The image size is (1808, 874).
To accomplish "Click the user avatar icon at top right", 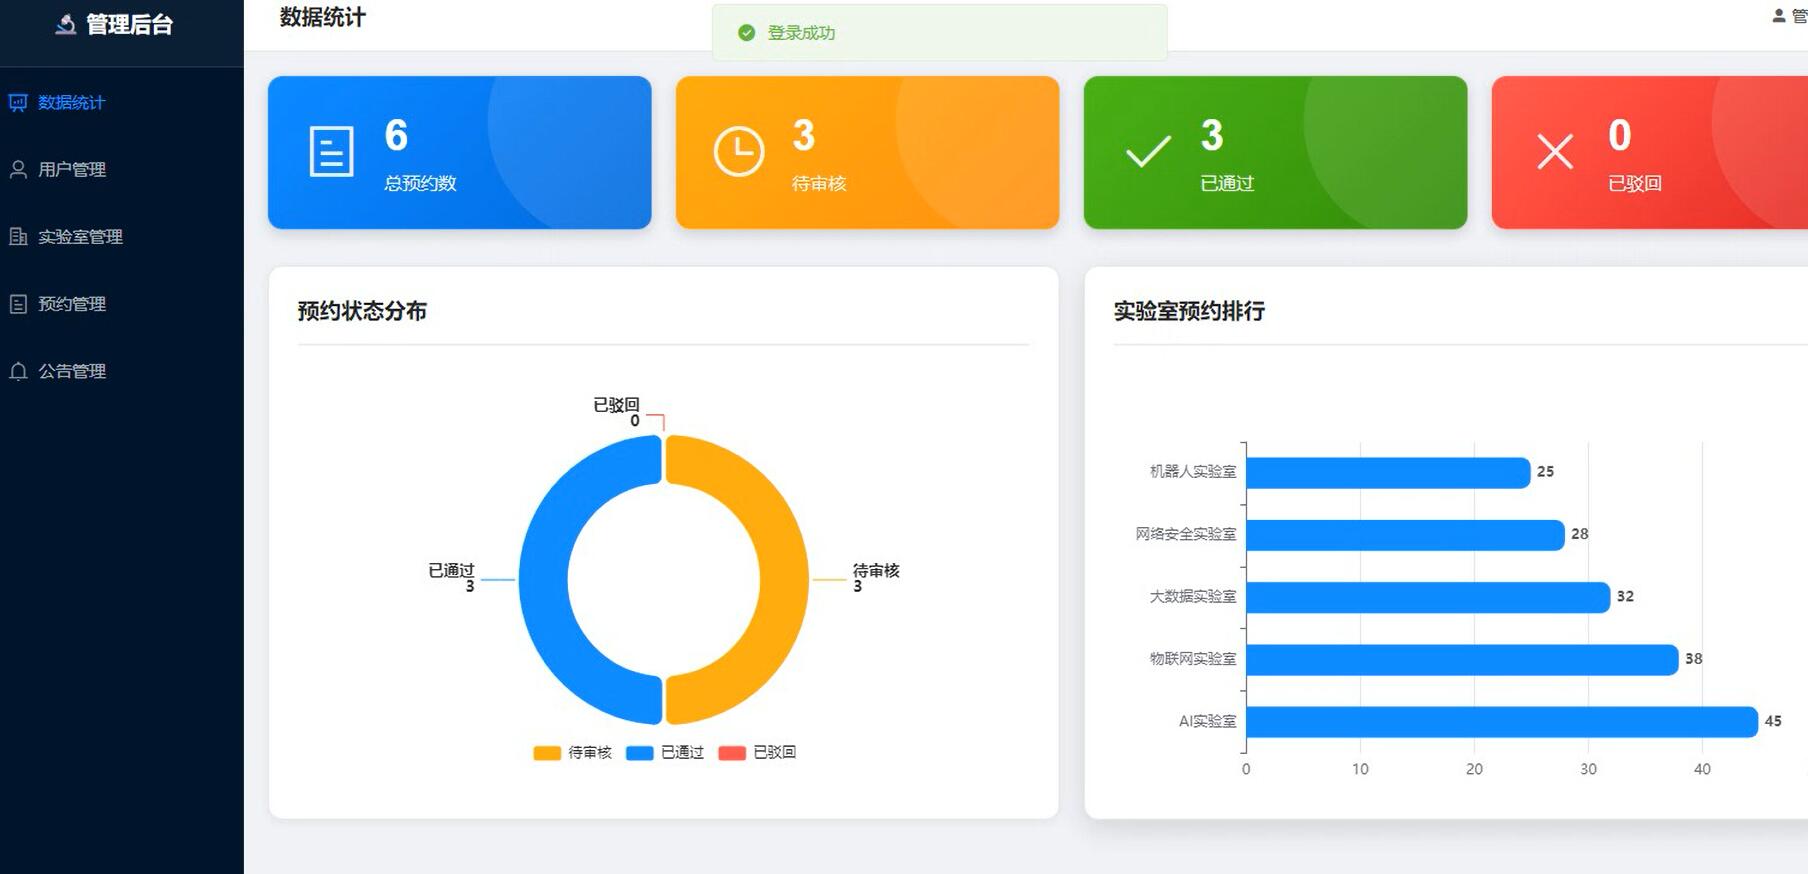I will coord(1779,16).
